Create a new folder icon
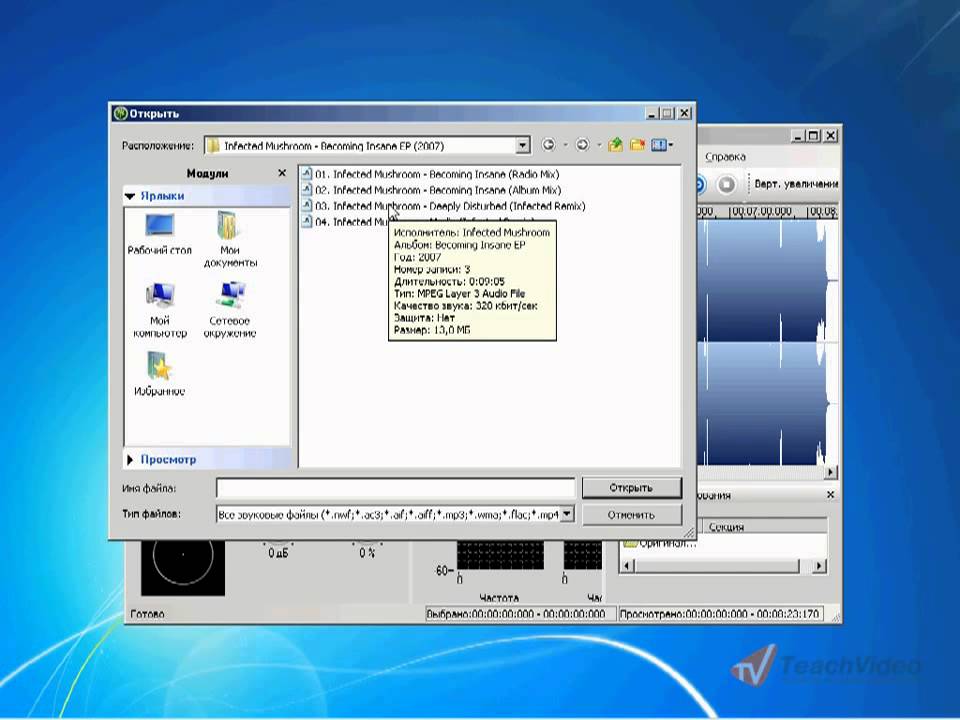This screenshot has width=960, height=720. pos(637,145)
